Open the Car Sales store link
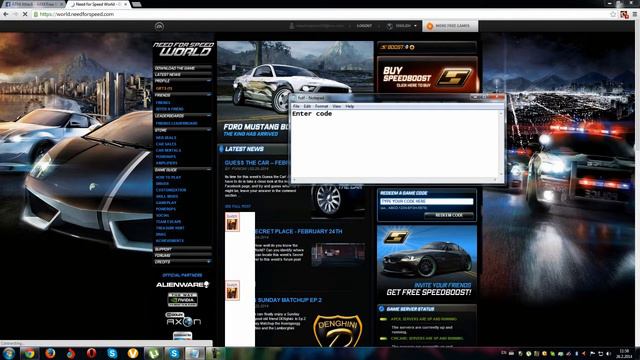Viewport: 640px width, 360px height. [166, 144]
